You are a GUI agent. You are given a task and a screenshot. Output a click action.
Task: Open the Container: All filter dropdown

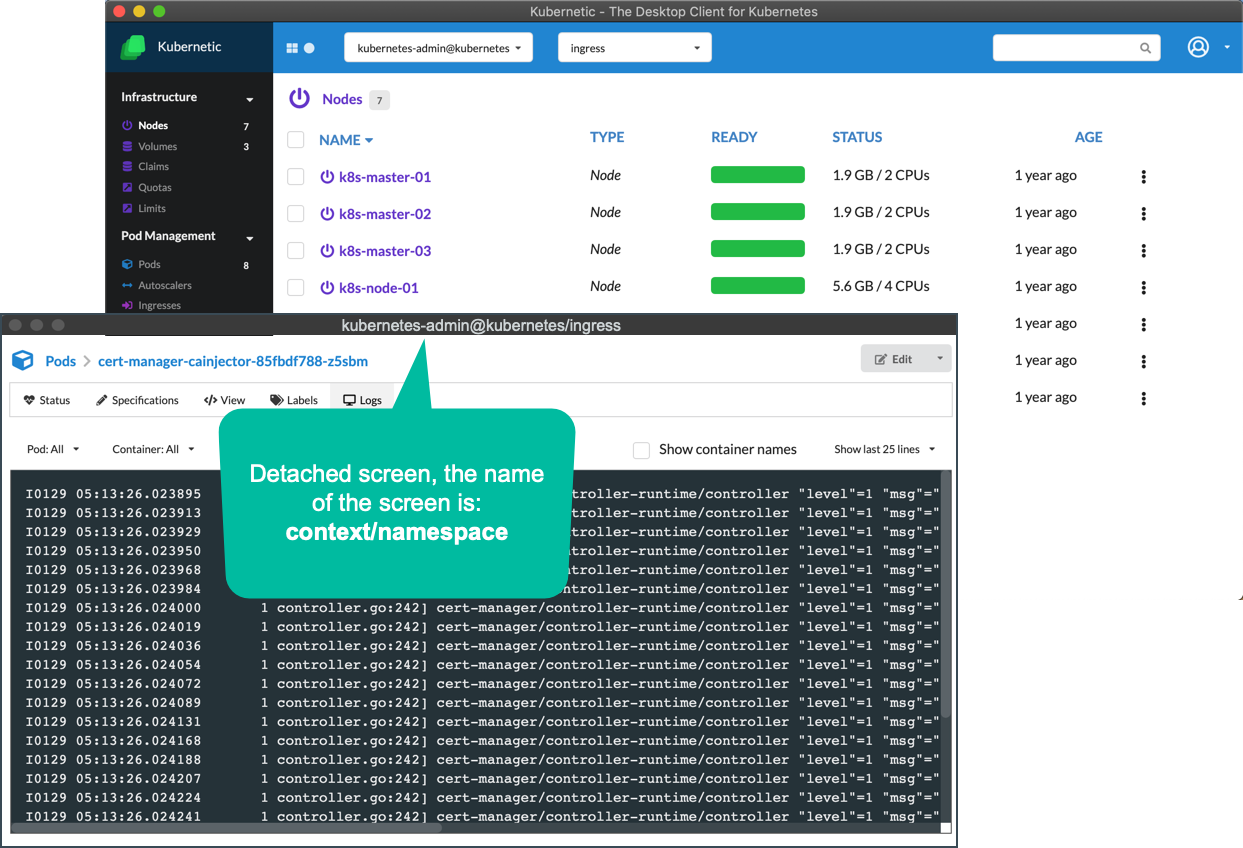tap(154, 450)
